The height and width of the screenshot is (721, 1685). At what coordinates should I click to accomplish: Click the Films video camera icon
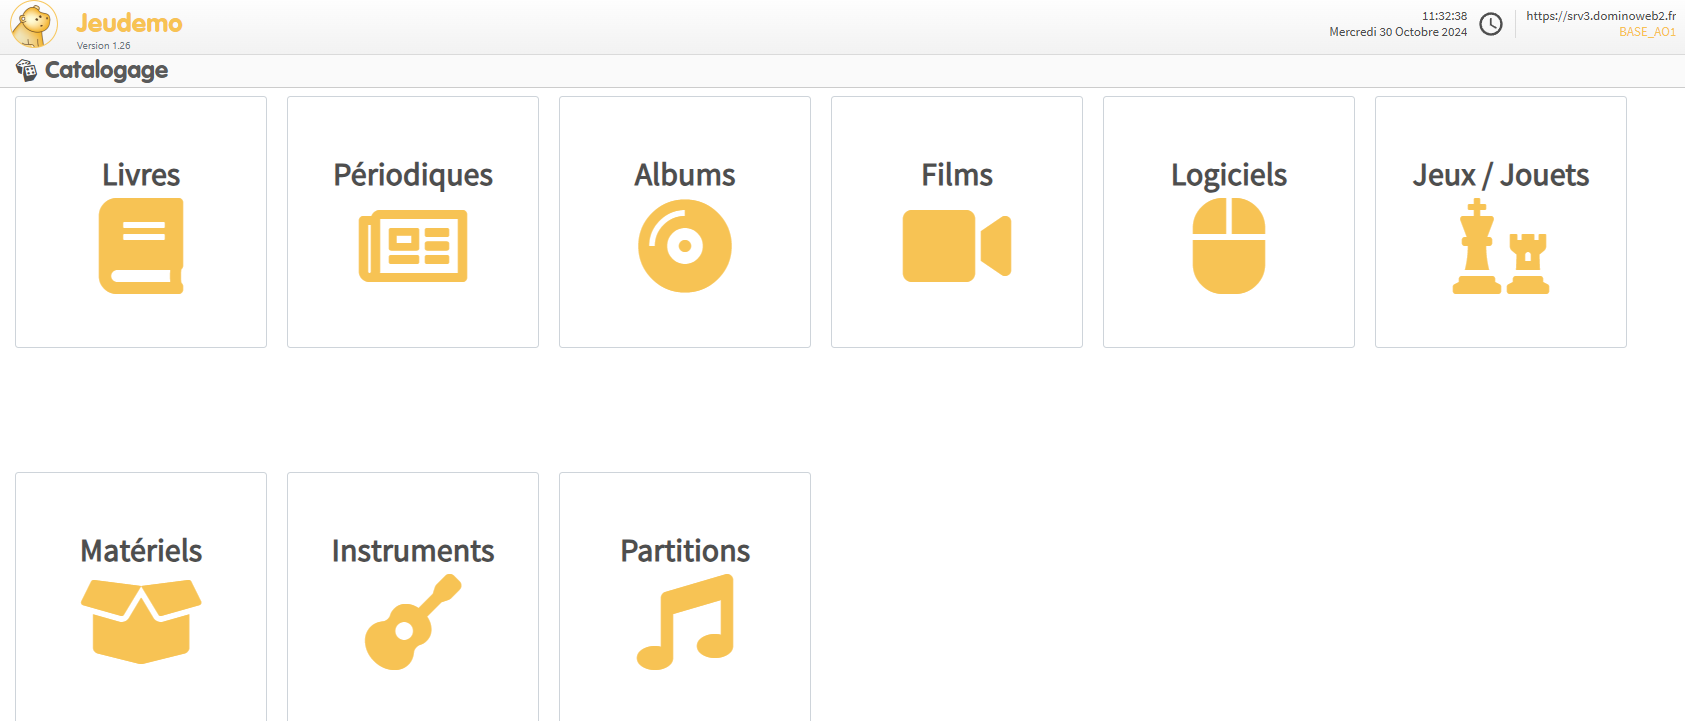[x=957, y=246]
